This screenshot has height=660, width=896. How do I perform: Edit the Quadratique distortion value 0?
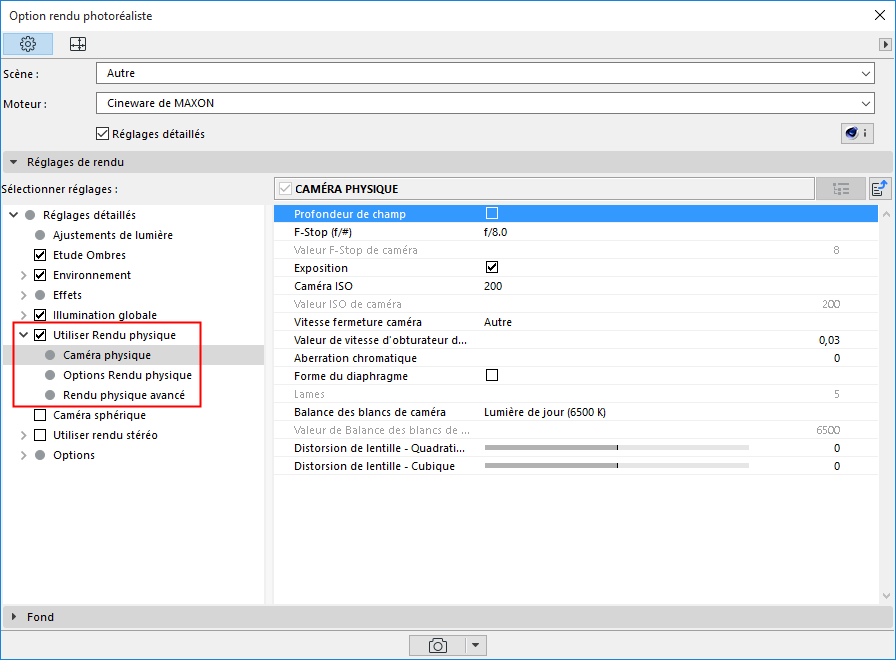coord(837,448)
